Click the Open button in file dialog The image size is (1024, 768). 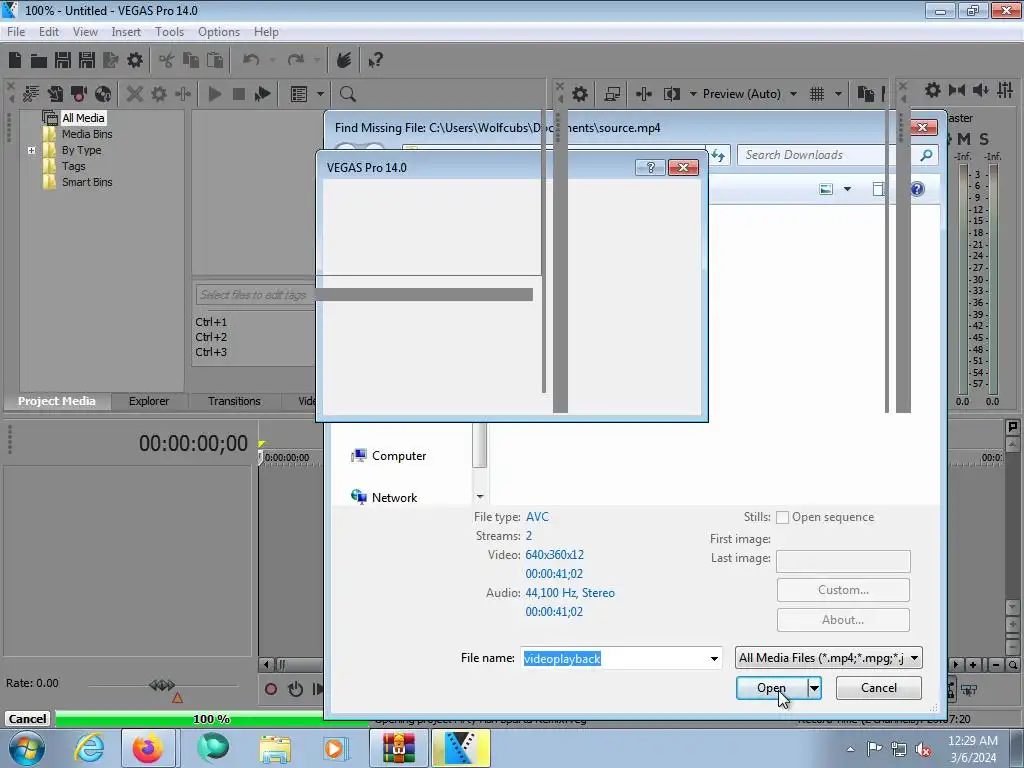click(771, 688)
